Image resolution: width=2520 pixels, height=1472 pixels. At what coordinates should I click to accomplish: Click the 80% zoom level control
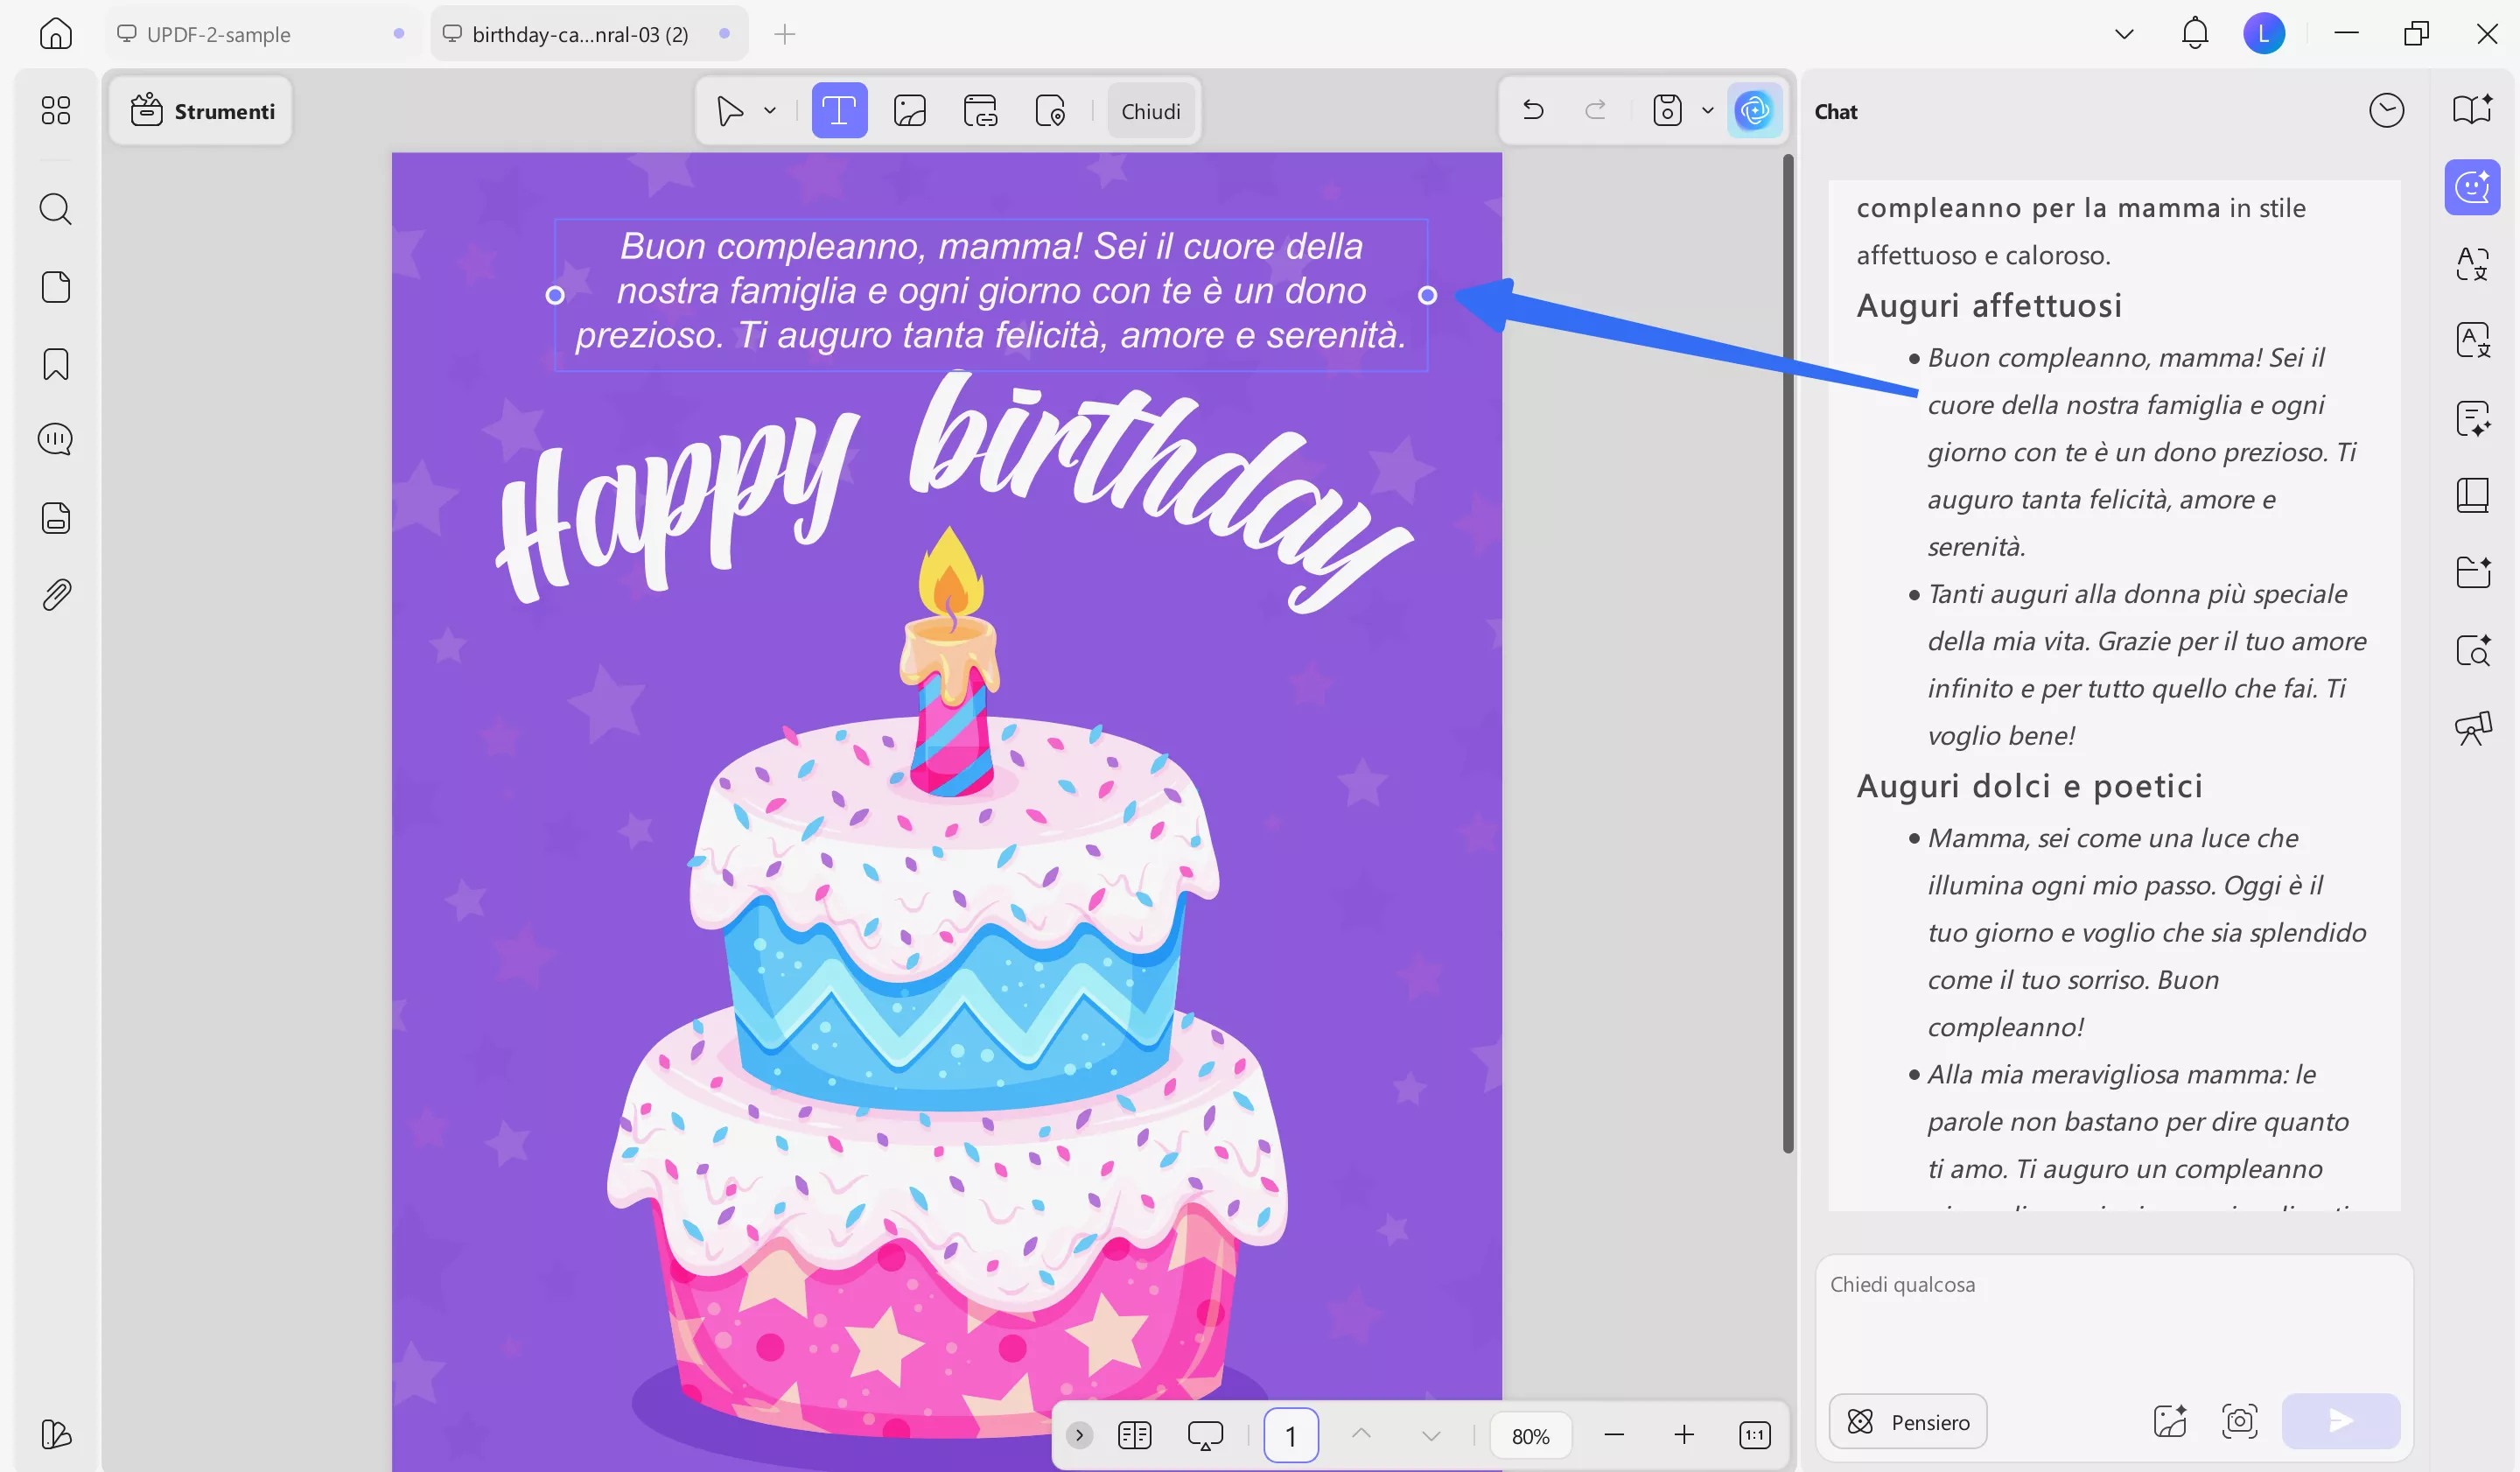tap(1530, 1434)
